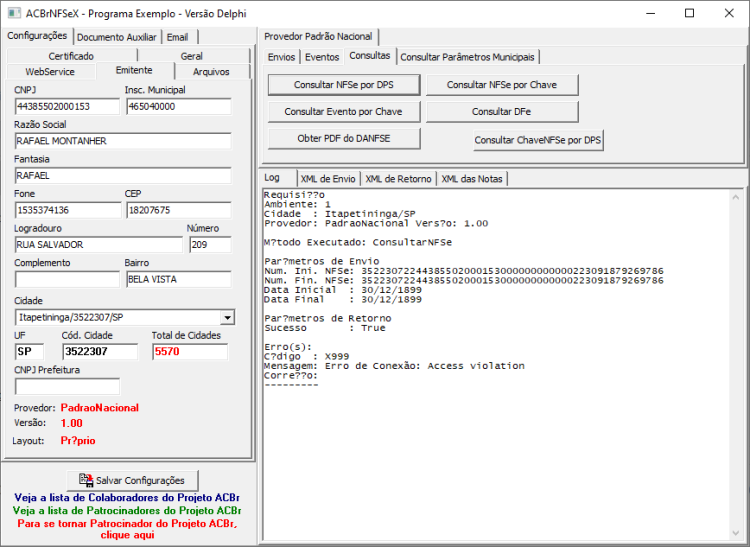Click the 'Cidade : Itapetininga/SP' log line
Image resolution: width=750 pixels, height=547 pixels.
pyautogui.click(x=340, y=214)
